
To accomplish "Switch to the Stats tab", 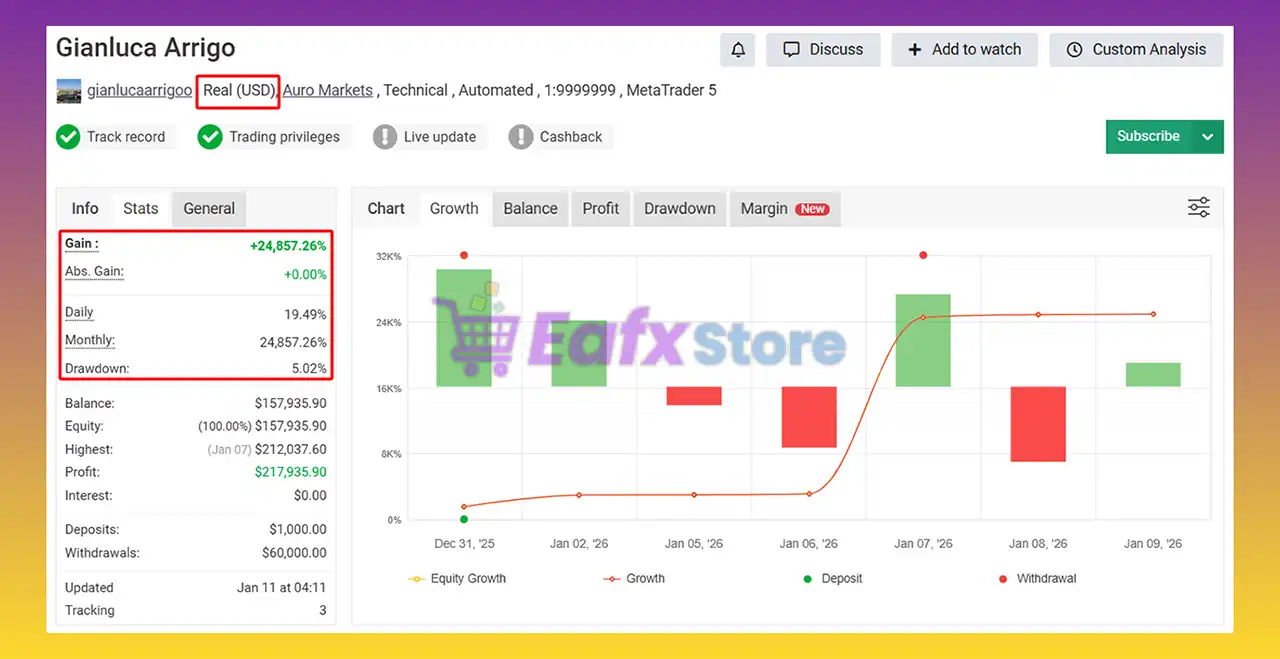I will pyautogui.click(x=140, y=209).
